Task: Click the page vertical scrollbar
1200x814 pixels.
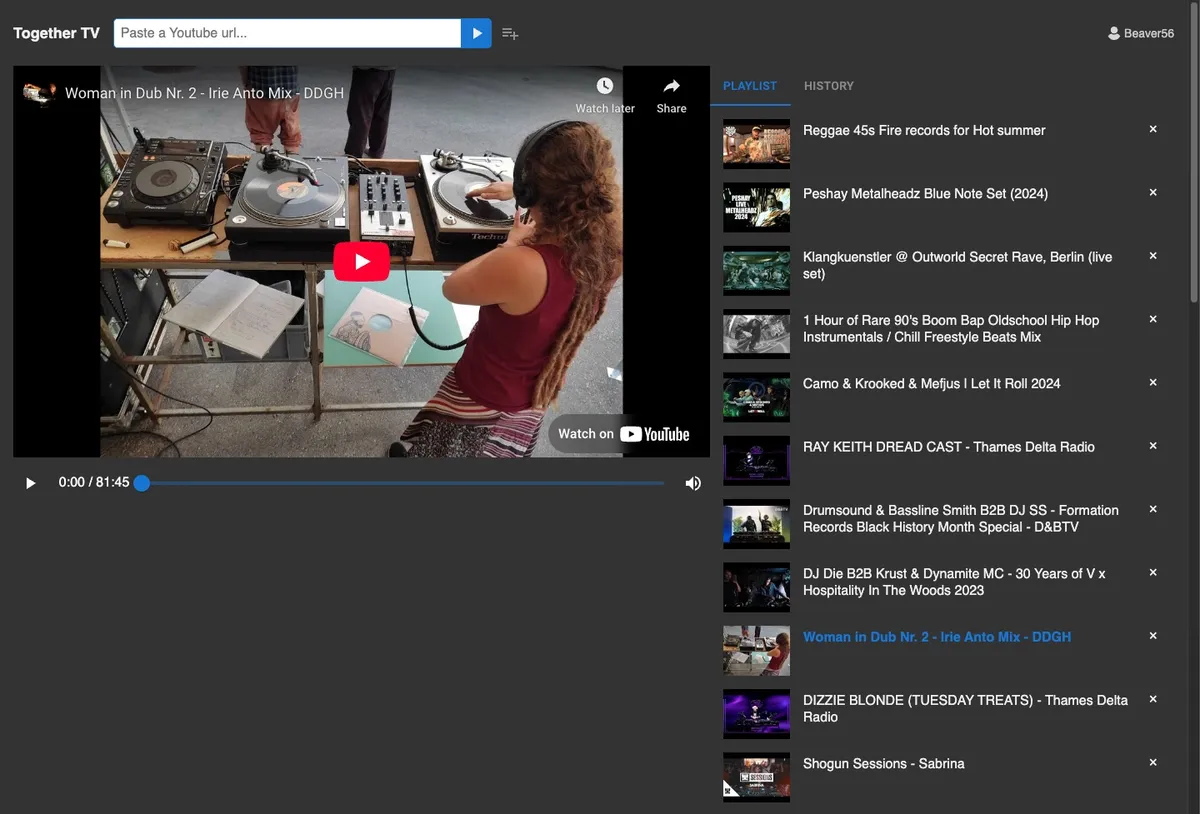Action: pos(1194,150)
